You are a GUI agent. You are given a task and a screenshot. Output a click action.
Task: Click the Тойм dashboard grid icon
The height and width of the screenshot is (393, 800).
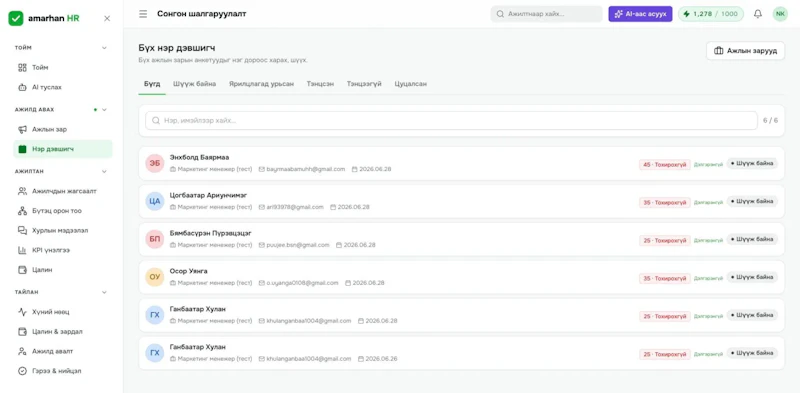click(22, 67)
